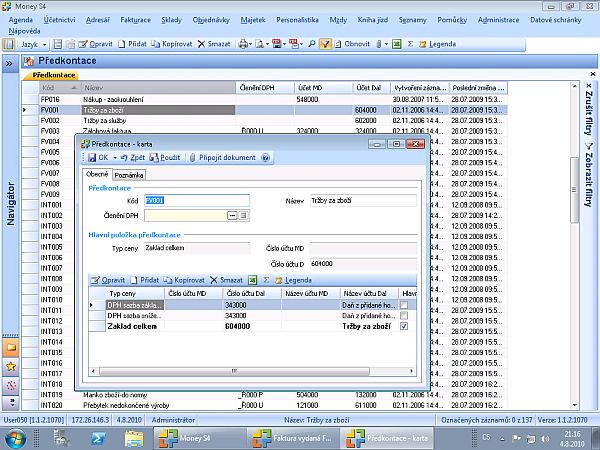Click the first red export icon
The width and height of the screenshot is (600, 450).
[x=277, y=44]
